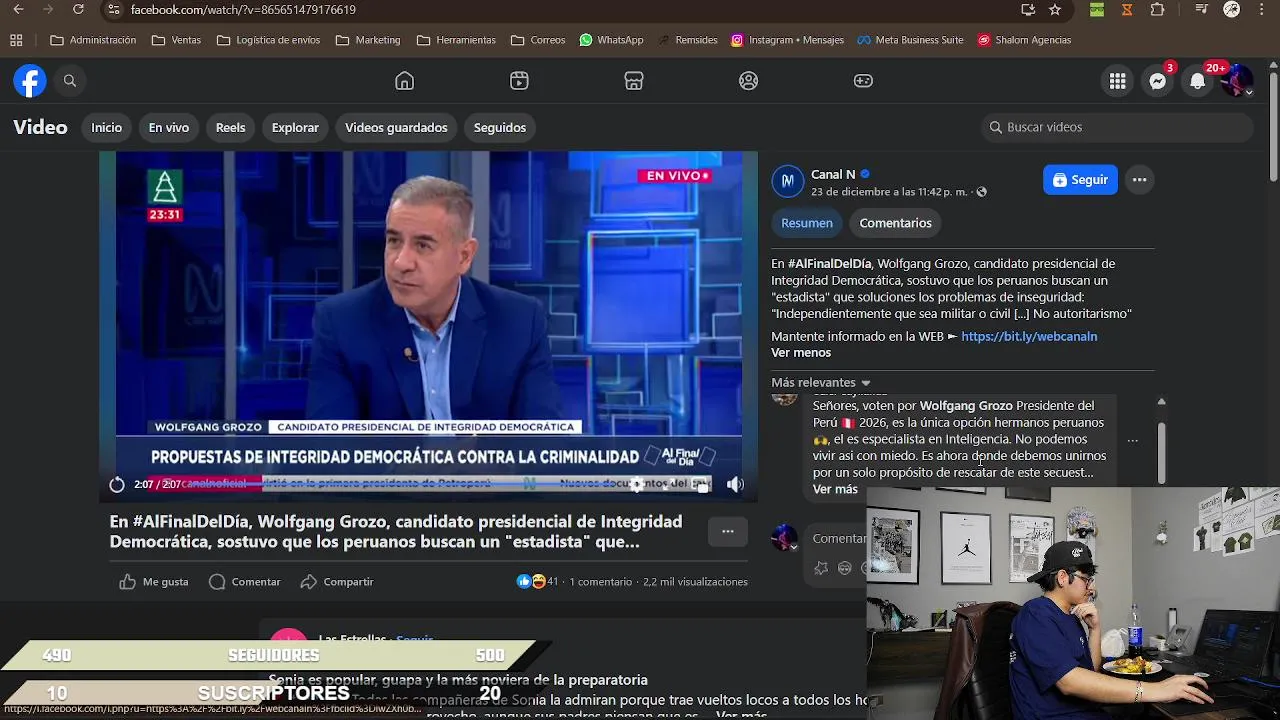Open Canal N page name link
1280x720 pixels.
(833, 174)
